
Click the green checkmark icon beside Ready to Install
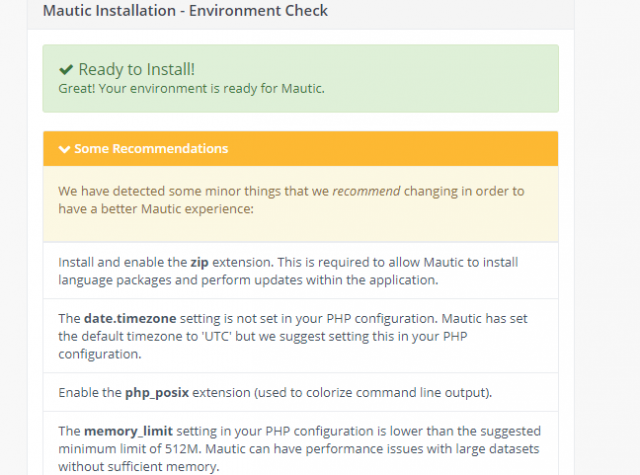coord(66,69)
